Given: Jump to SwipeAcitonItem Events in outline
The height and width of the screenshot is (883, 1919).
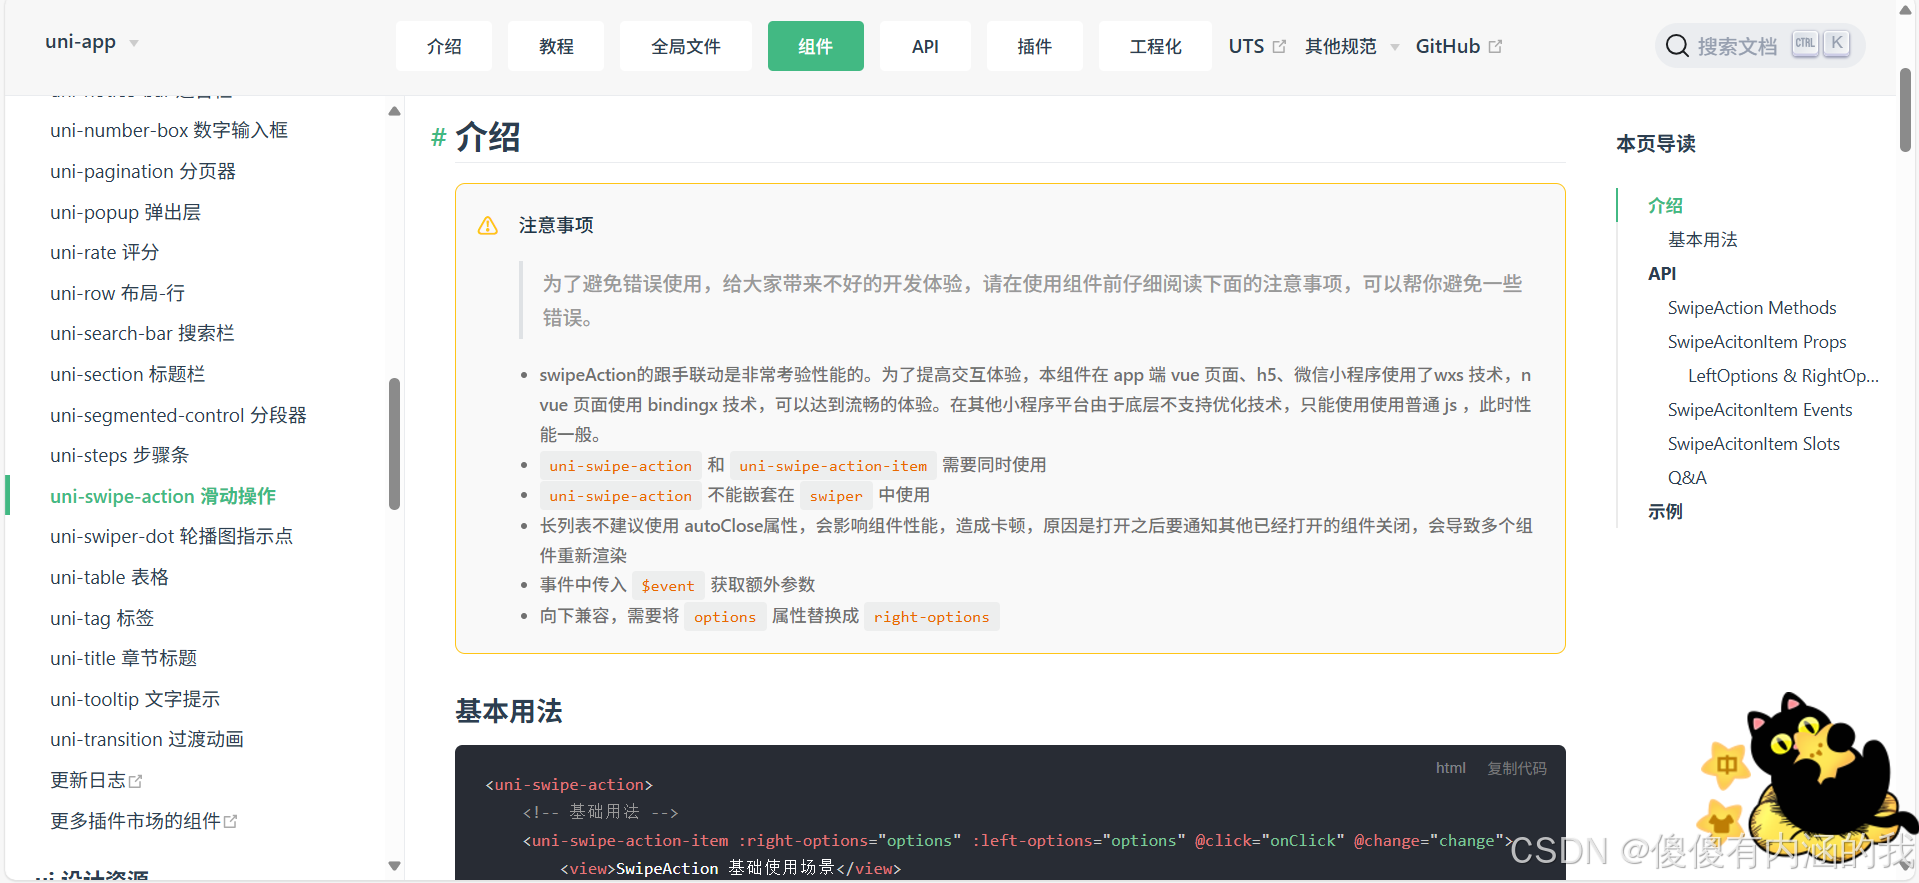Looking at the screenshot, I should 1760,410.
